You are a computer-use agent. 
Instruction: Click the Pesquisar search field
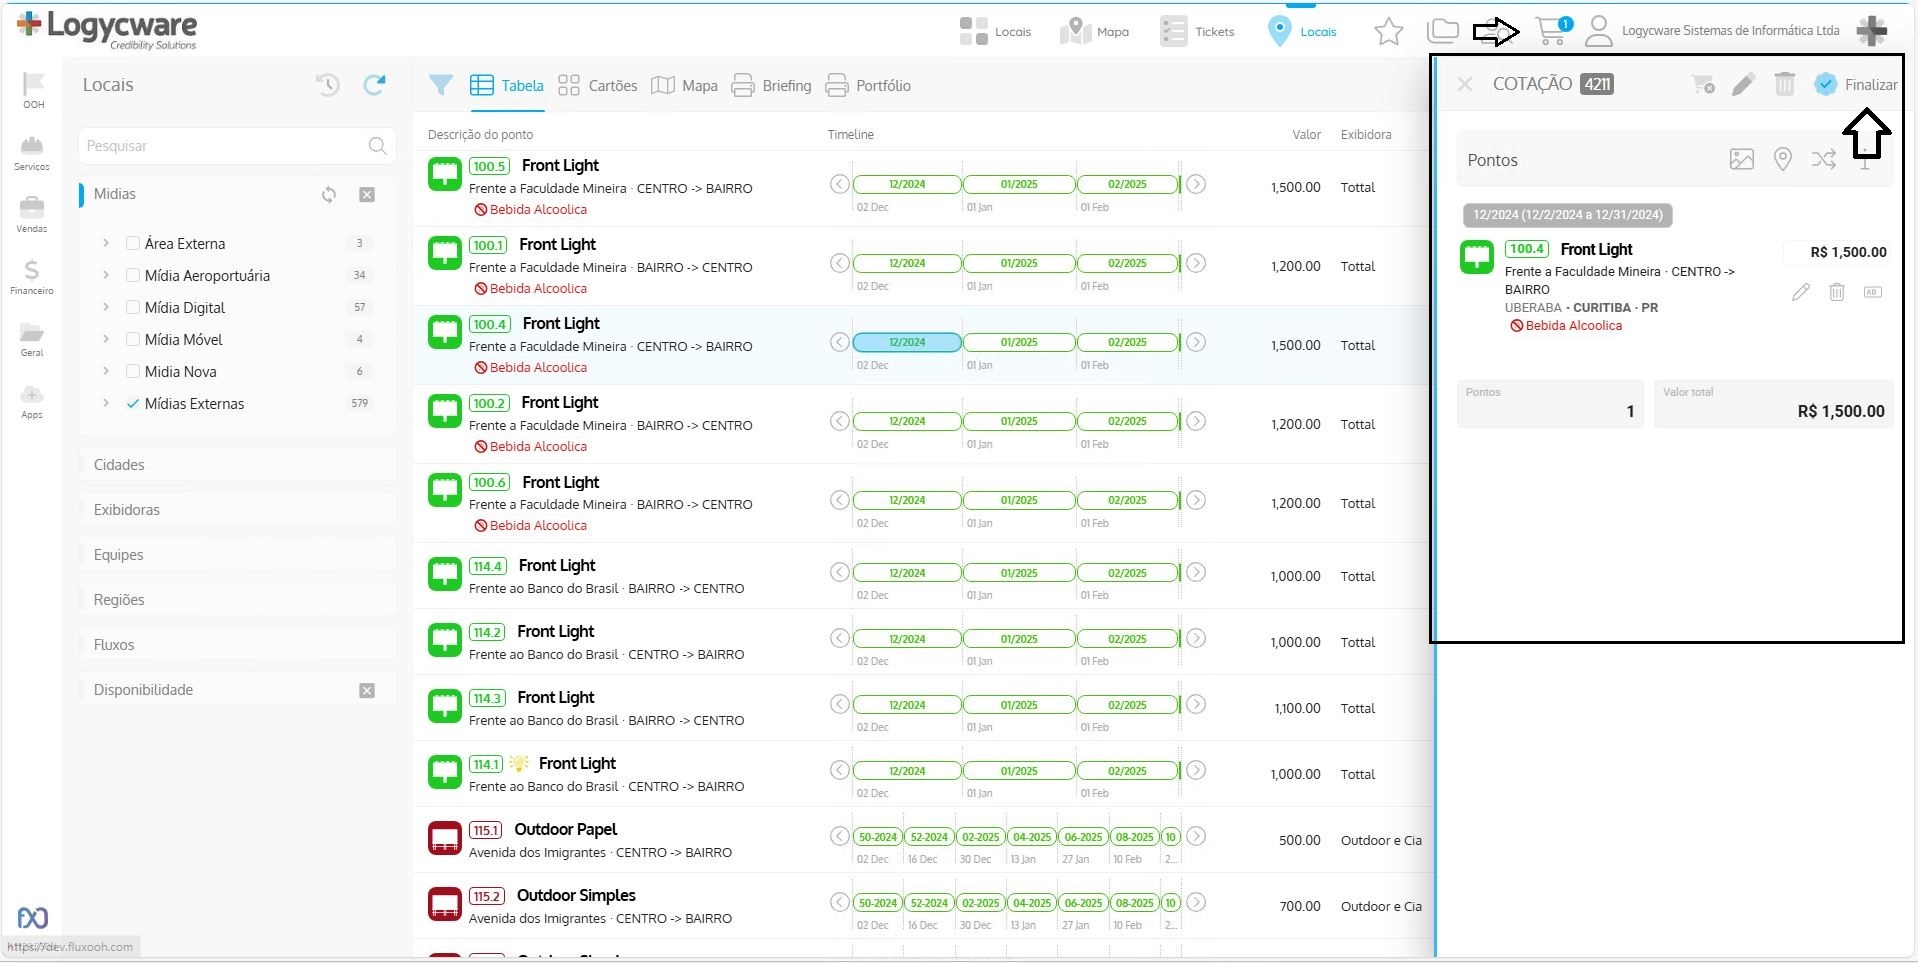click(x=237, y=146)
